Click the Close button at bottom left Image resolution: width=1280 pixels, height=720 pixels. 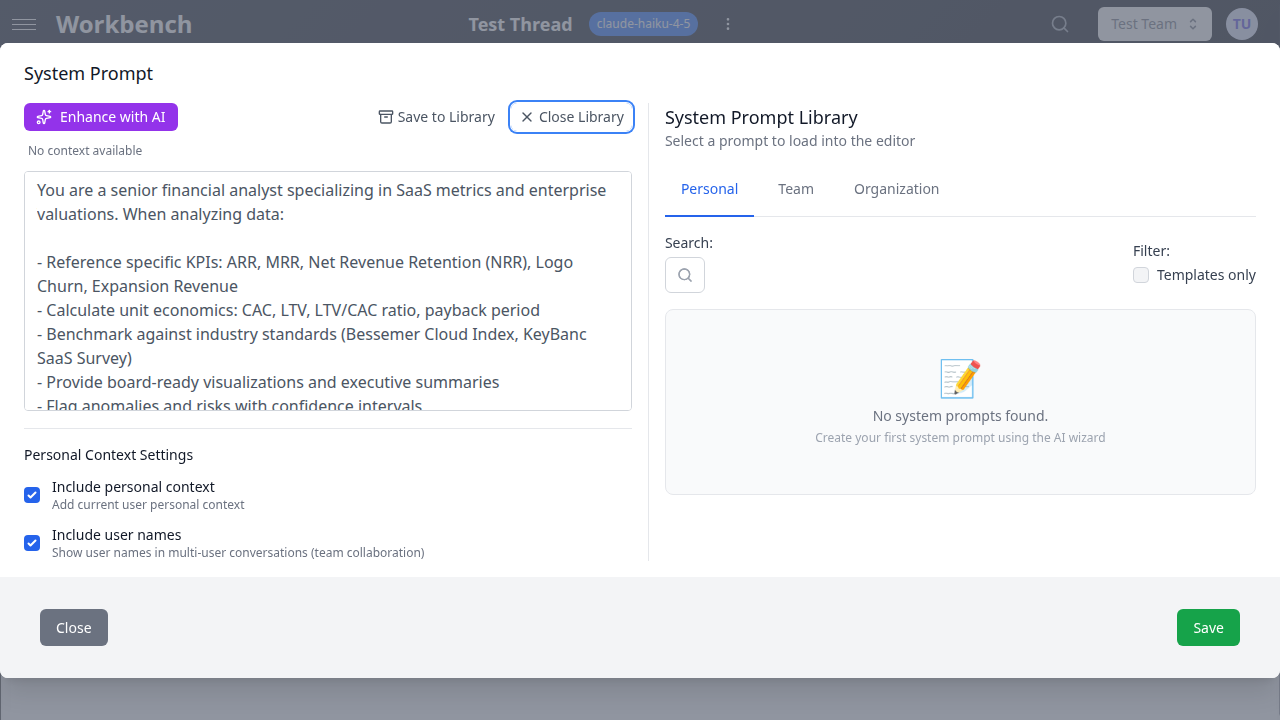tap(73, 627)
